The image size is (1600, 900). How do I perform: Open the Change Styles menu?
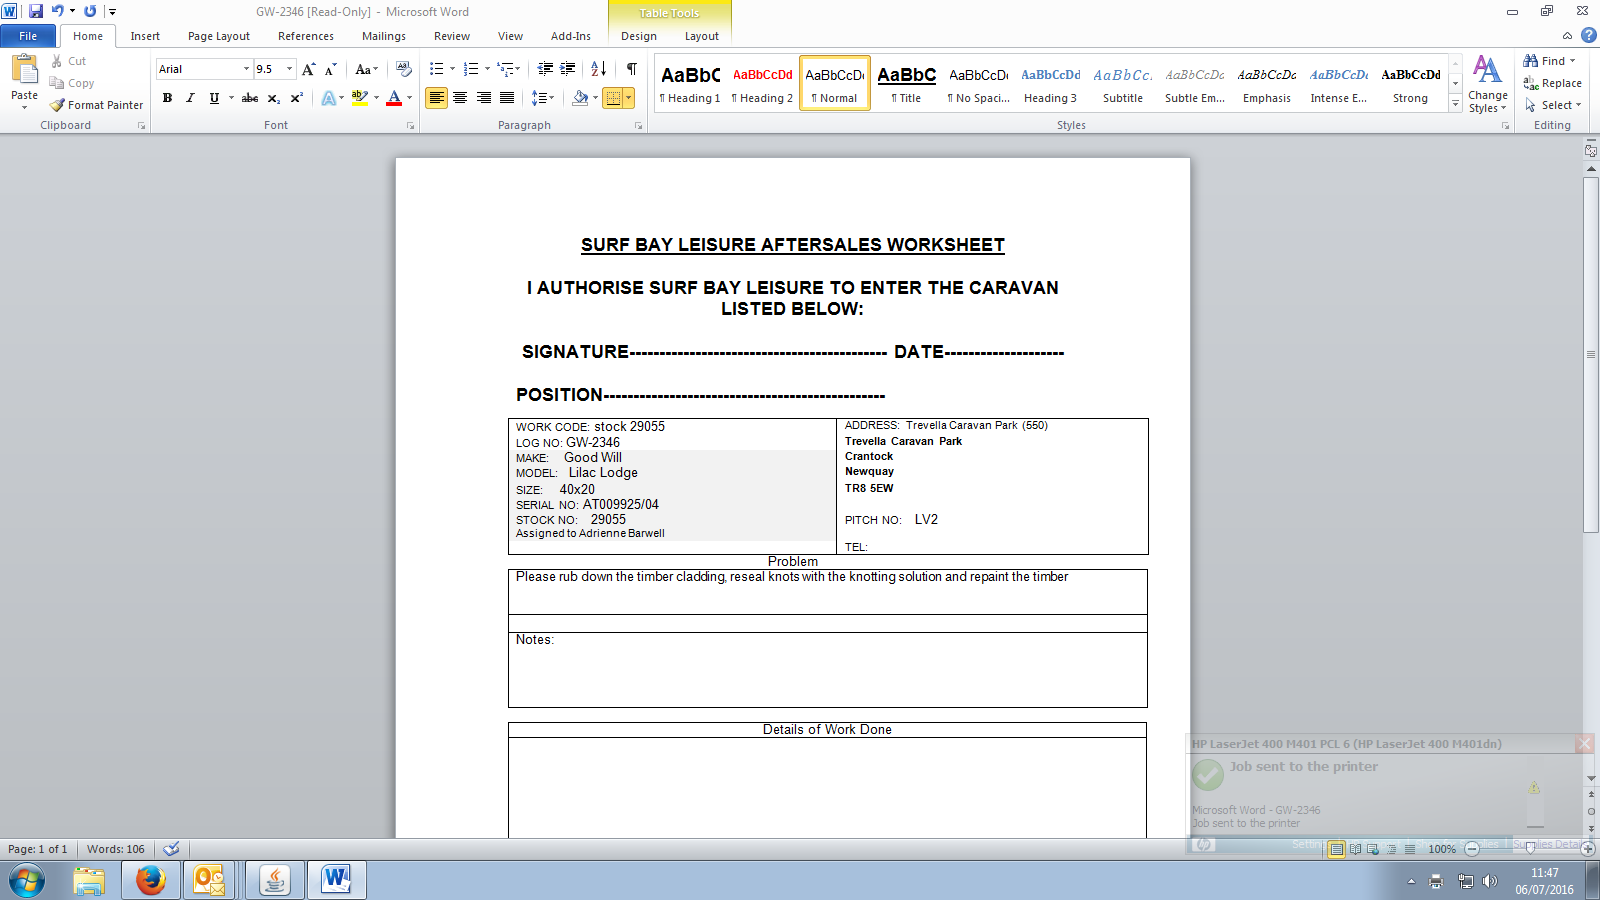(1488, 84)
